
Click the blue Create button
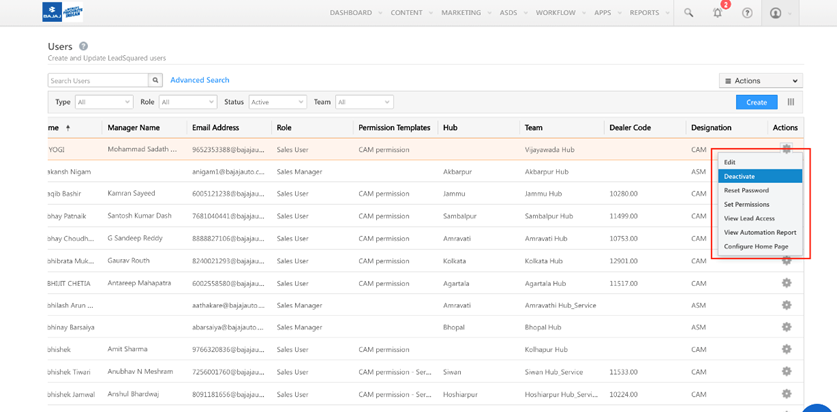[756, 102]
